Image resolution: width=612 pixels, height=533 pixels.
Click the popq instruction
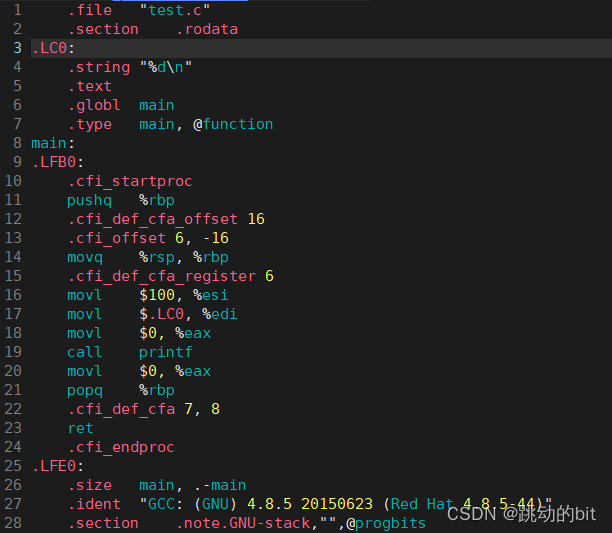pyautogui.click(x=85, y=390)
